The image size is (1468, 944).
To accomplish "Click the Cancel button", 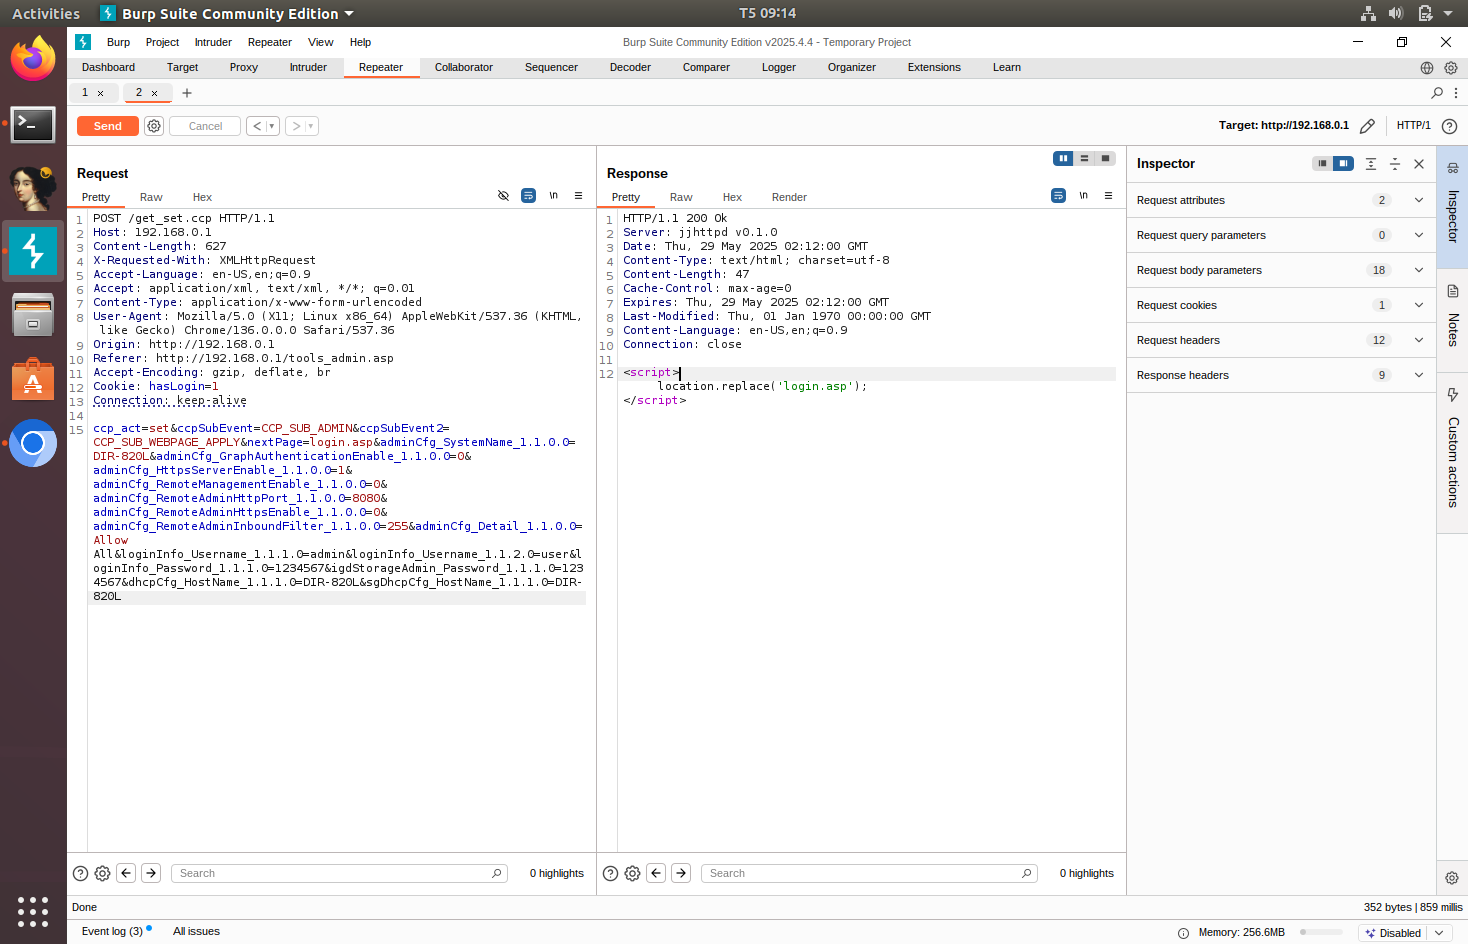I will 205,126.
